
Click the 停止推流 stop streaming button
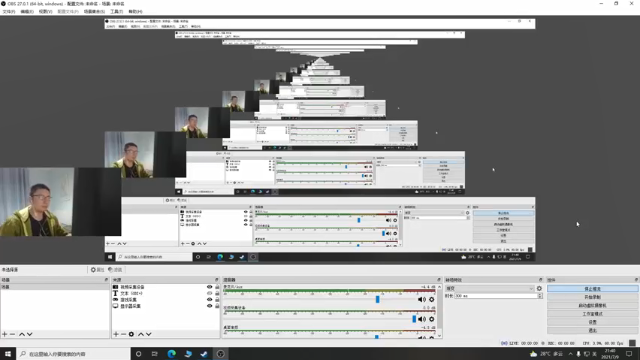(593, 289)
